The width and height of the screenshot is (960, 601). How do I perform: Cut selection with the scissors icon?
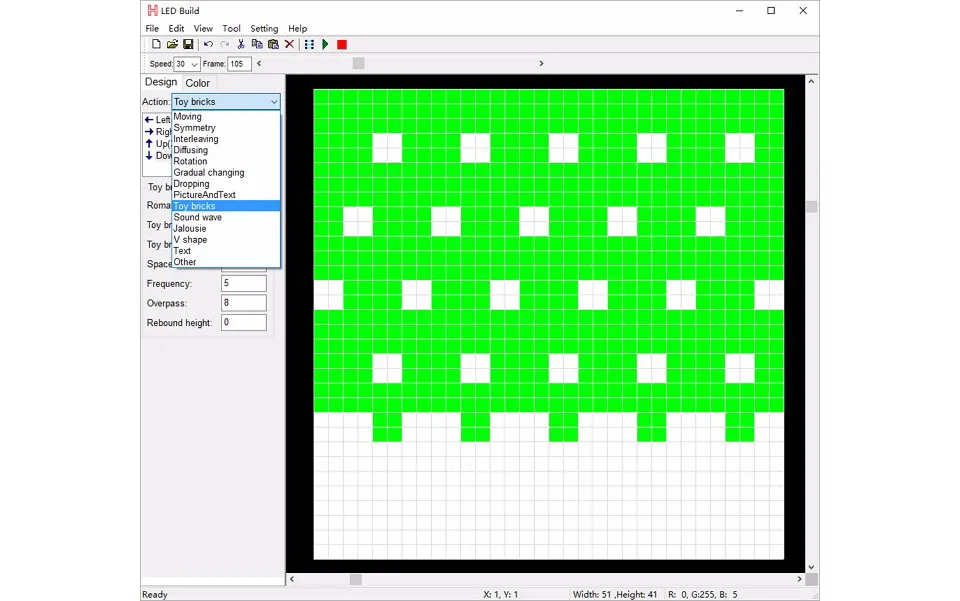point(241,45)
